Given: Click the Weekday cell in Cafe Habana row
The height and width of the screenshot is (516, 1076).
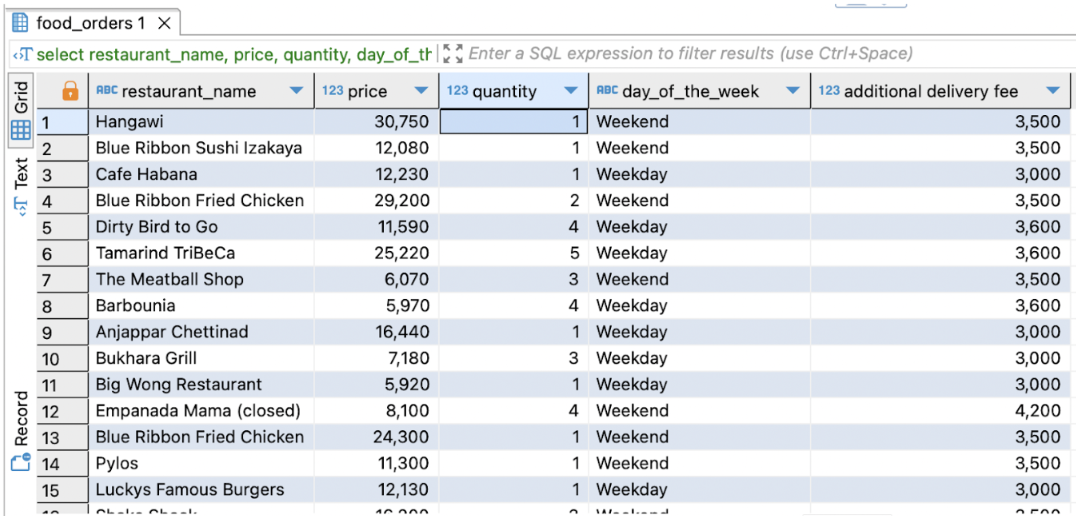Looking at the screenshot, I should [699, 174].
